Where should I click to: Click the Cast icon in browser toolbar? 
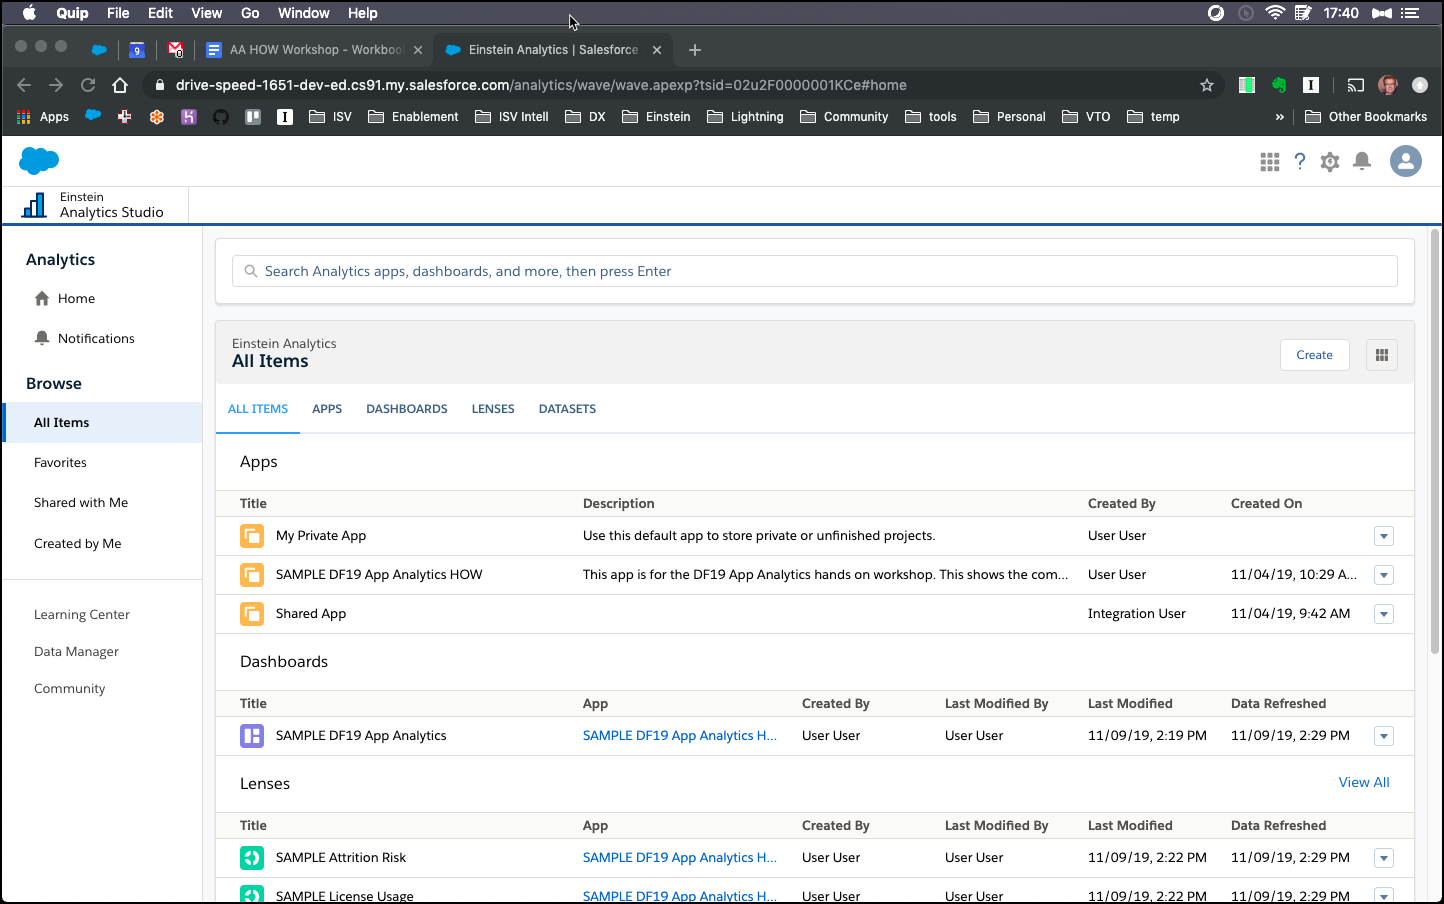point(1355,85)
